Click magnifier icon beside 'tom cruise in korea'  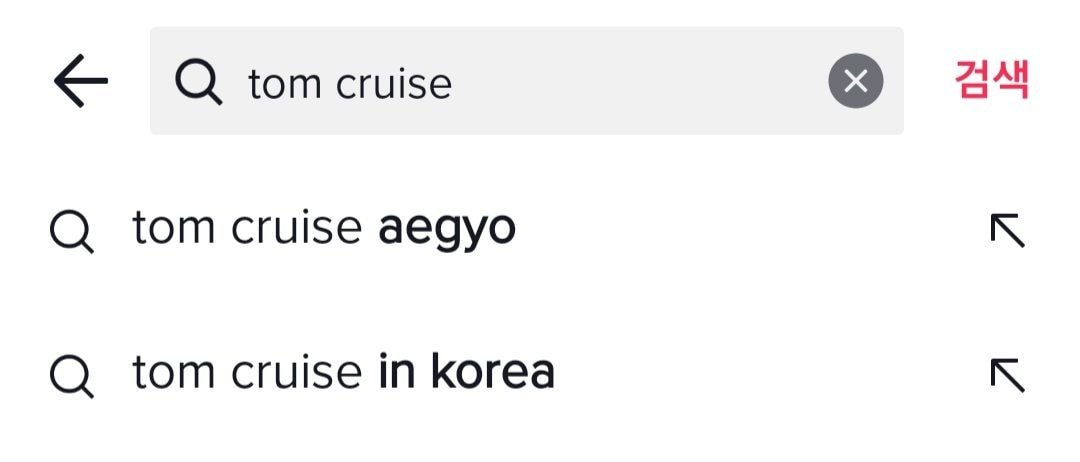tap(71, 375)
